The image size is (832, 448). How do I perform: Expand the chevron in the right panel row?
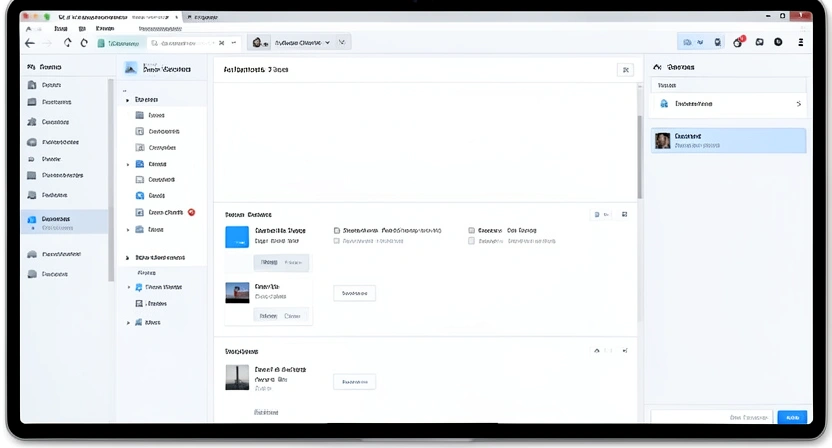coord(797,103)
